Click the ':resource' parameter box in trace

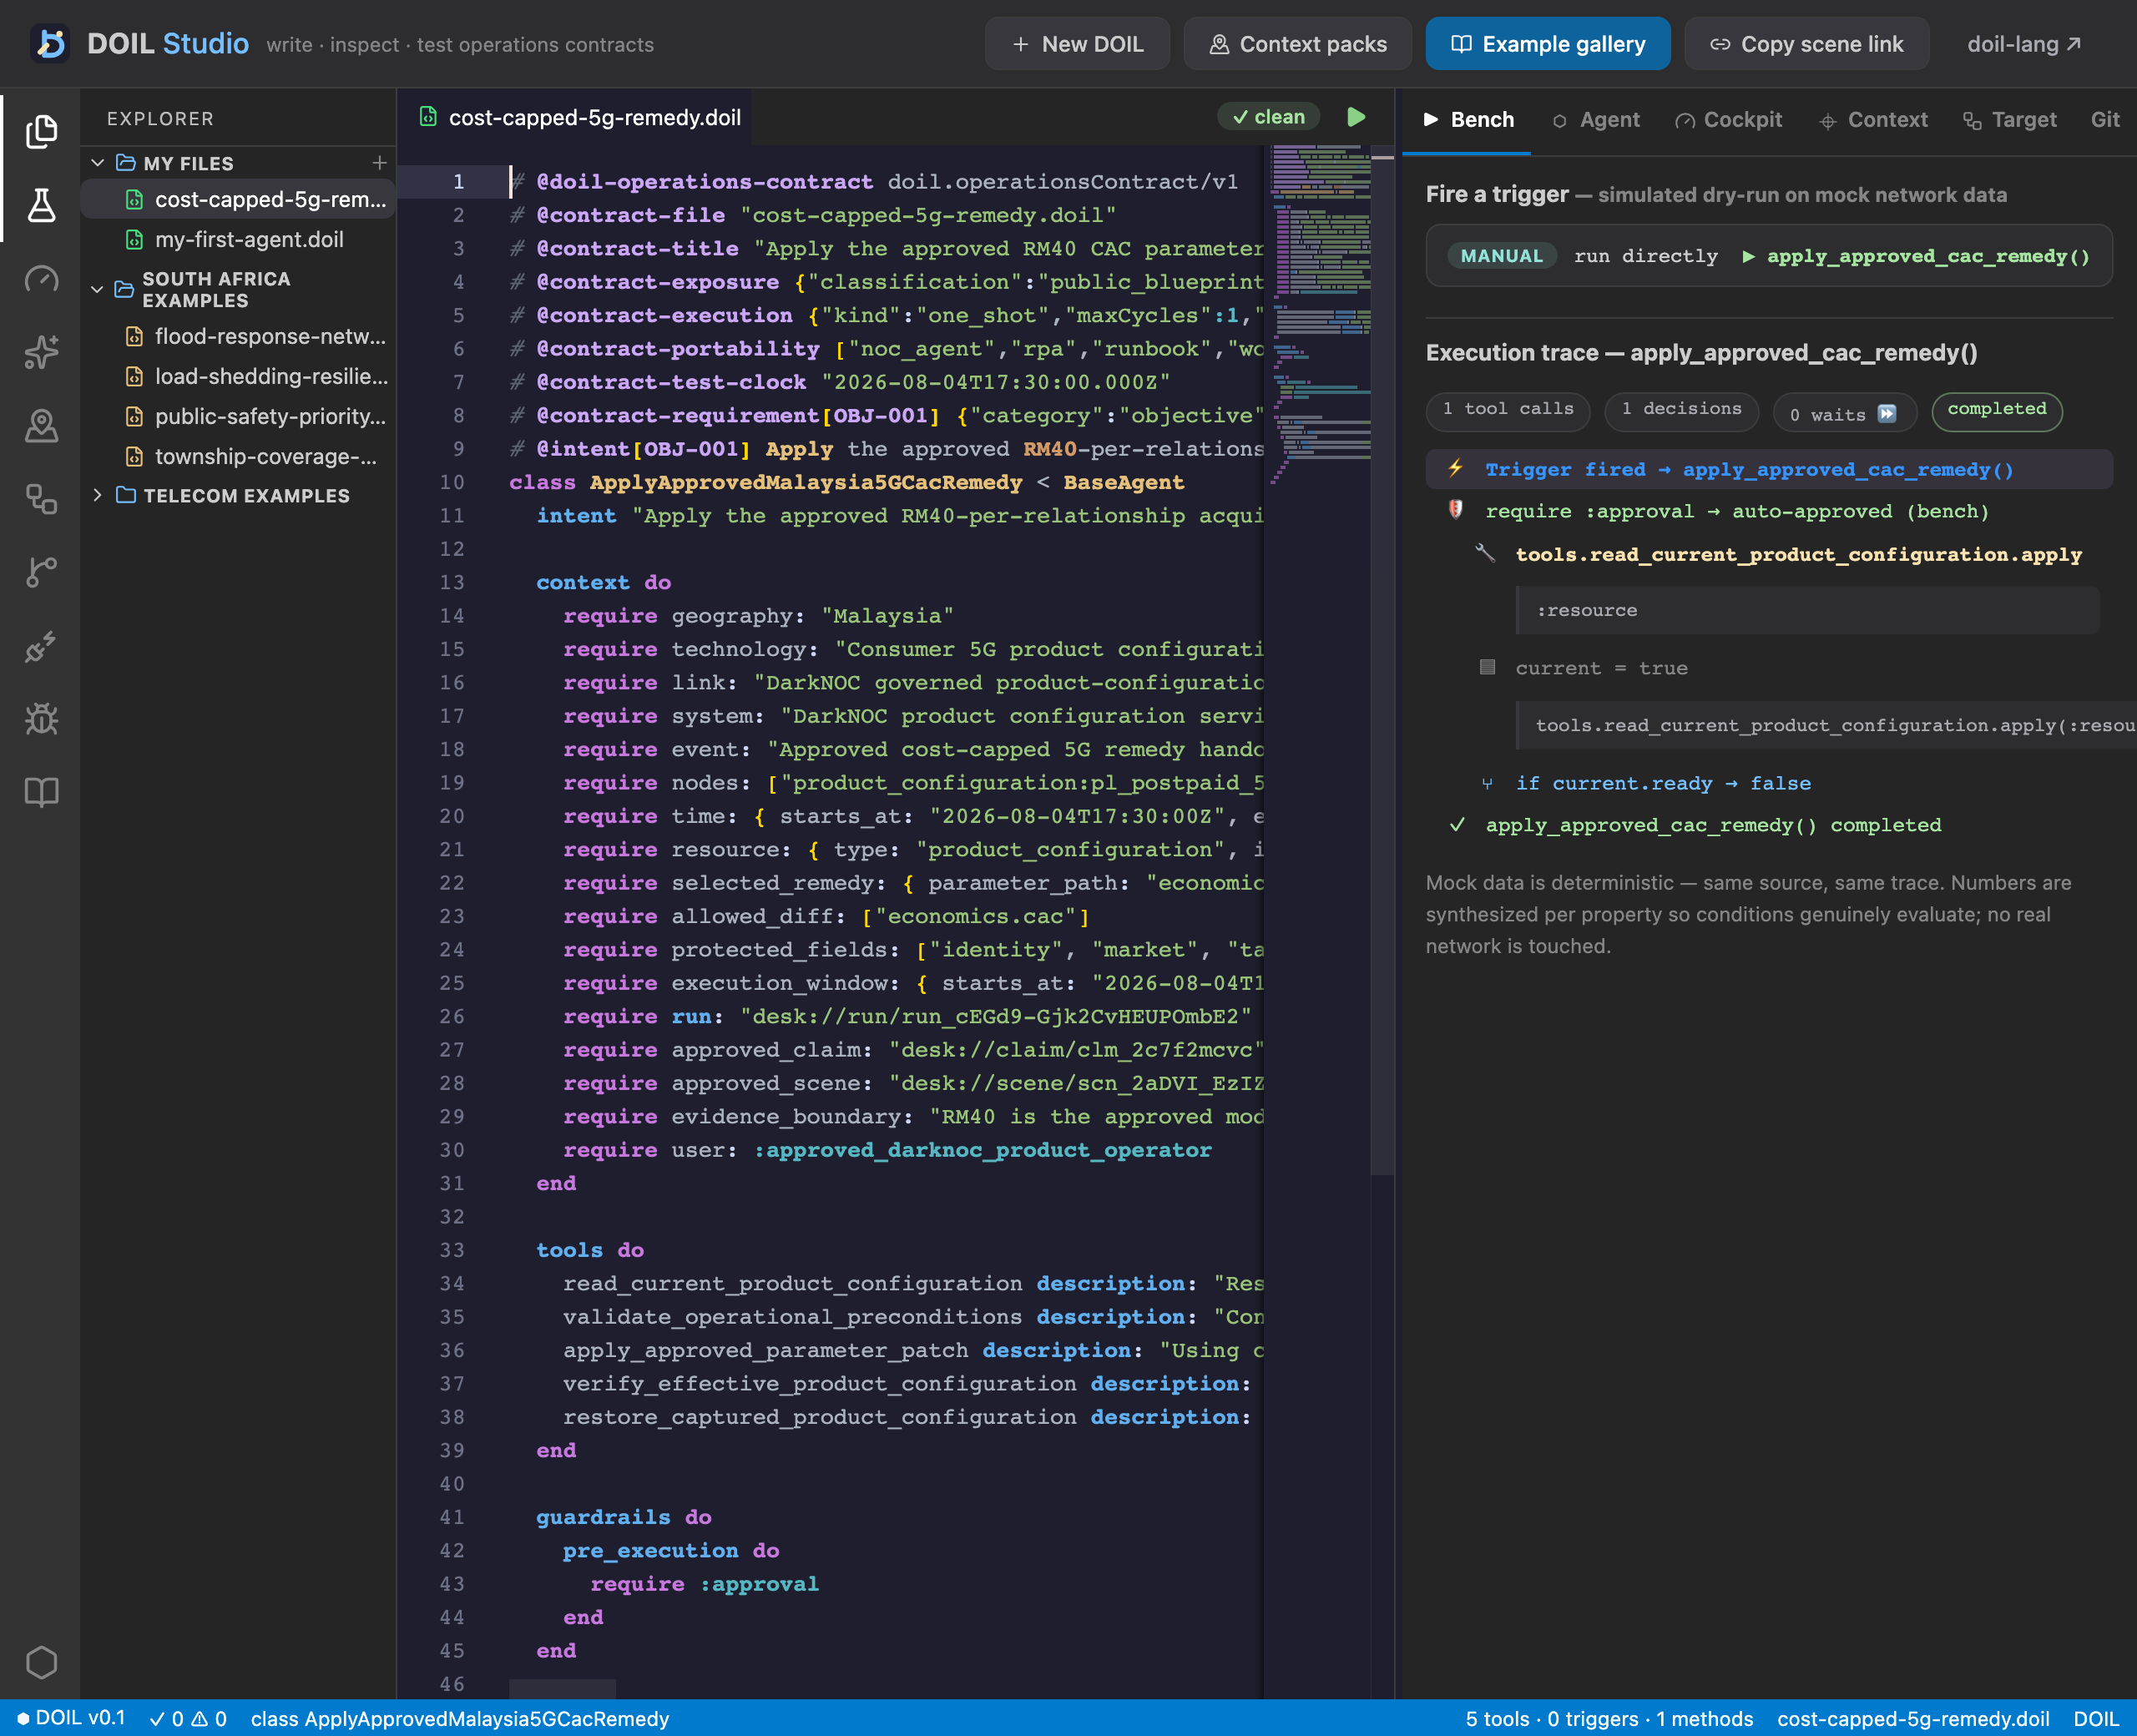coord(1807,610)
